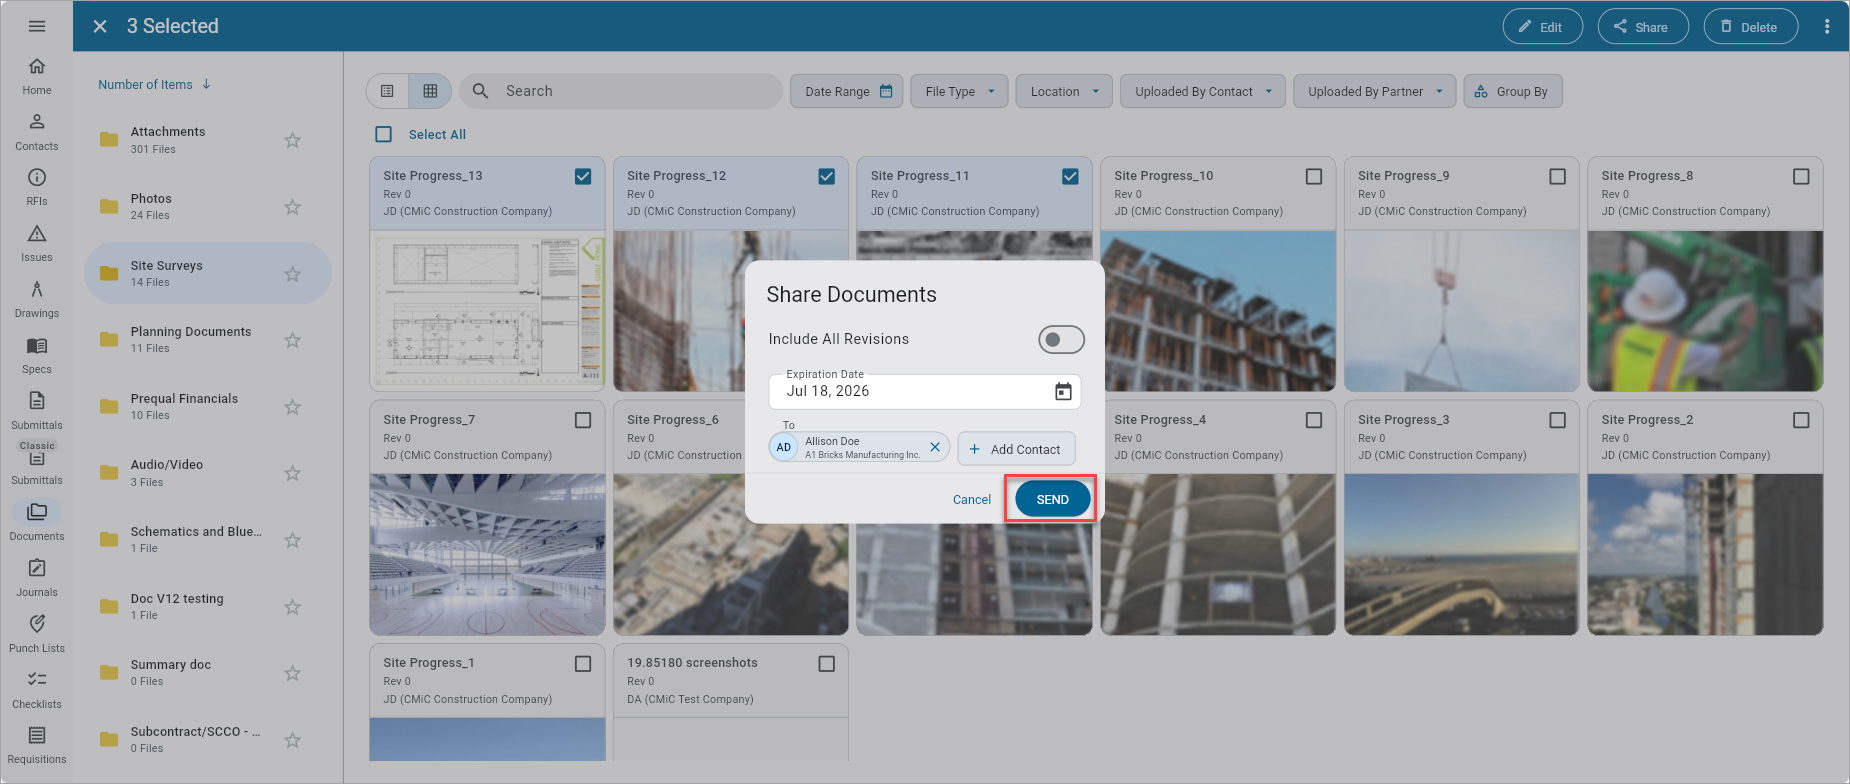Open Documents from the sidebar
This screenshot has height=784, width=1850.
point(37,522)
